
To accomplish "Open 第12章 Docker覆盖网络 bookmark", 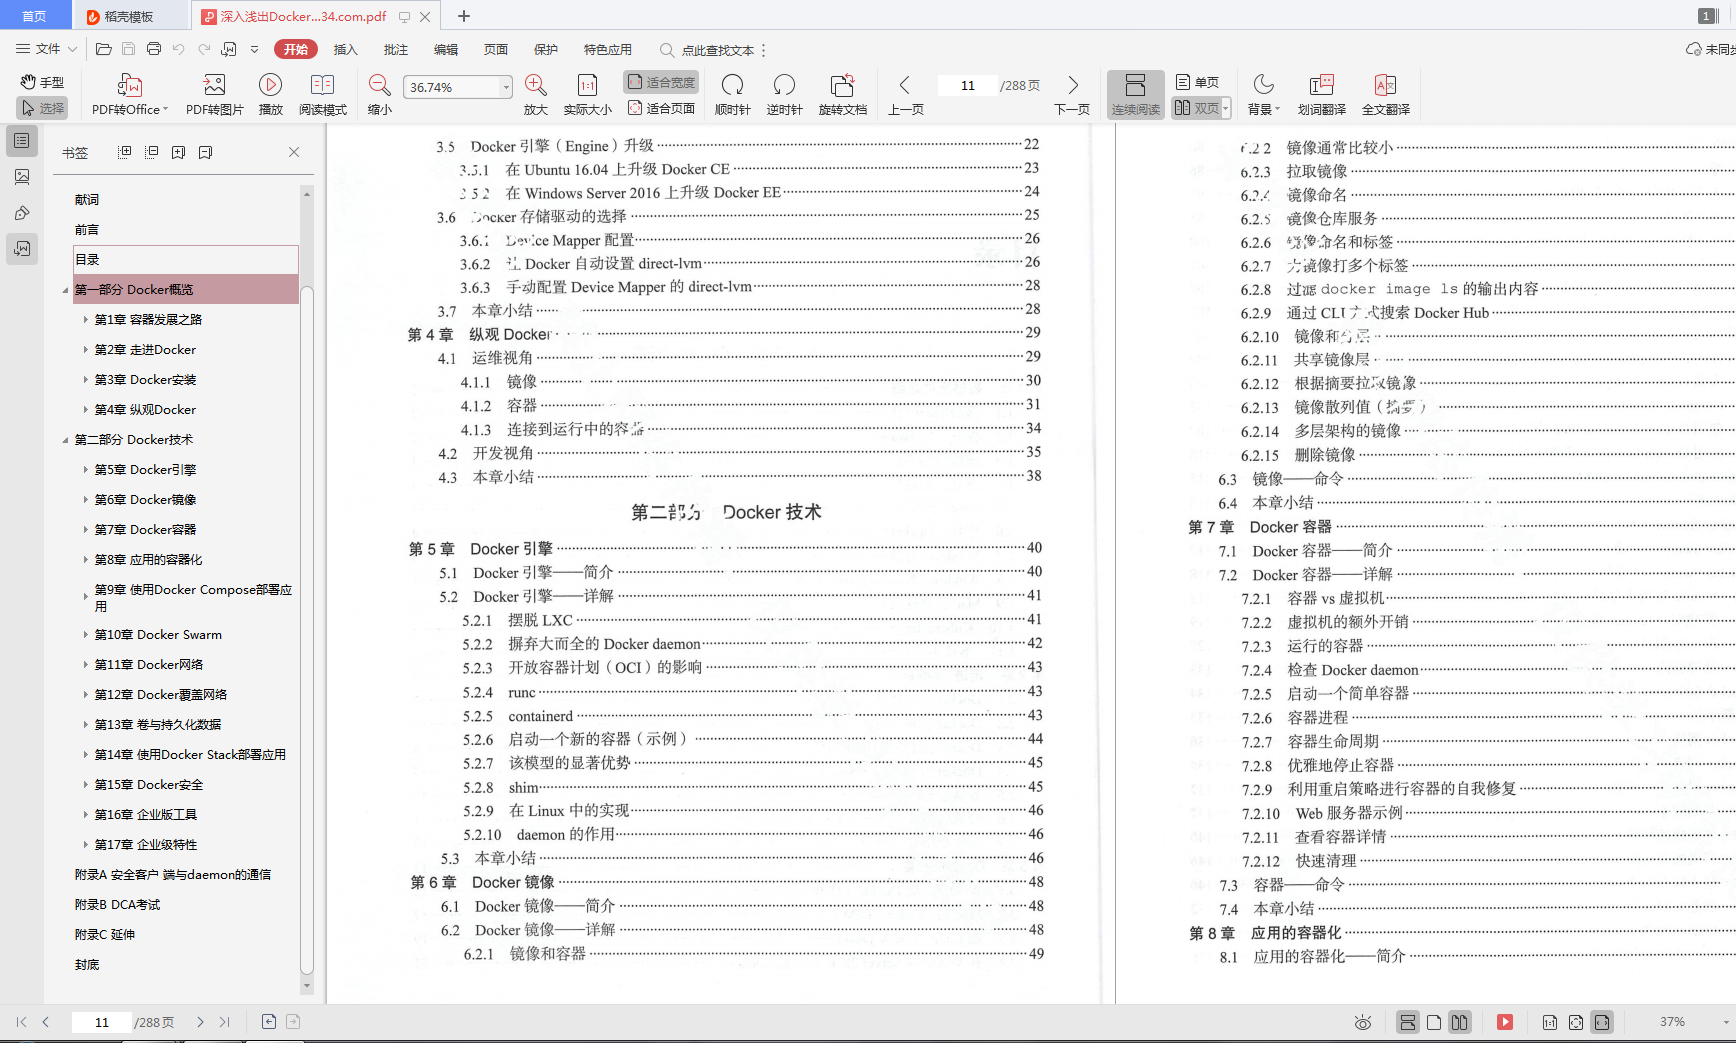I will (x=160, y=695).
